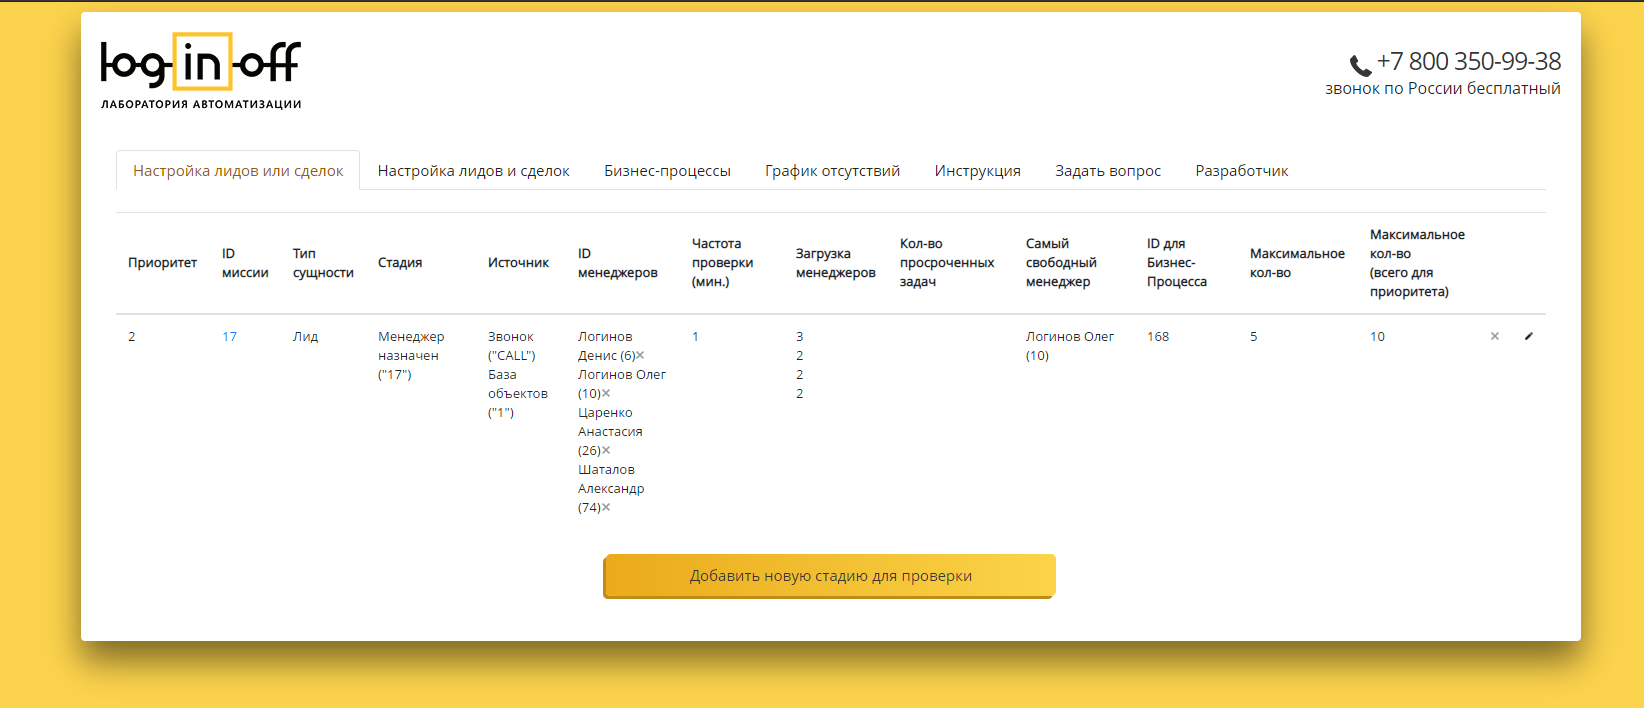Click the phone number +7 800 350-99-38

pos(1468,62)
